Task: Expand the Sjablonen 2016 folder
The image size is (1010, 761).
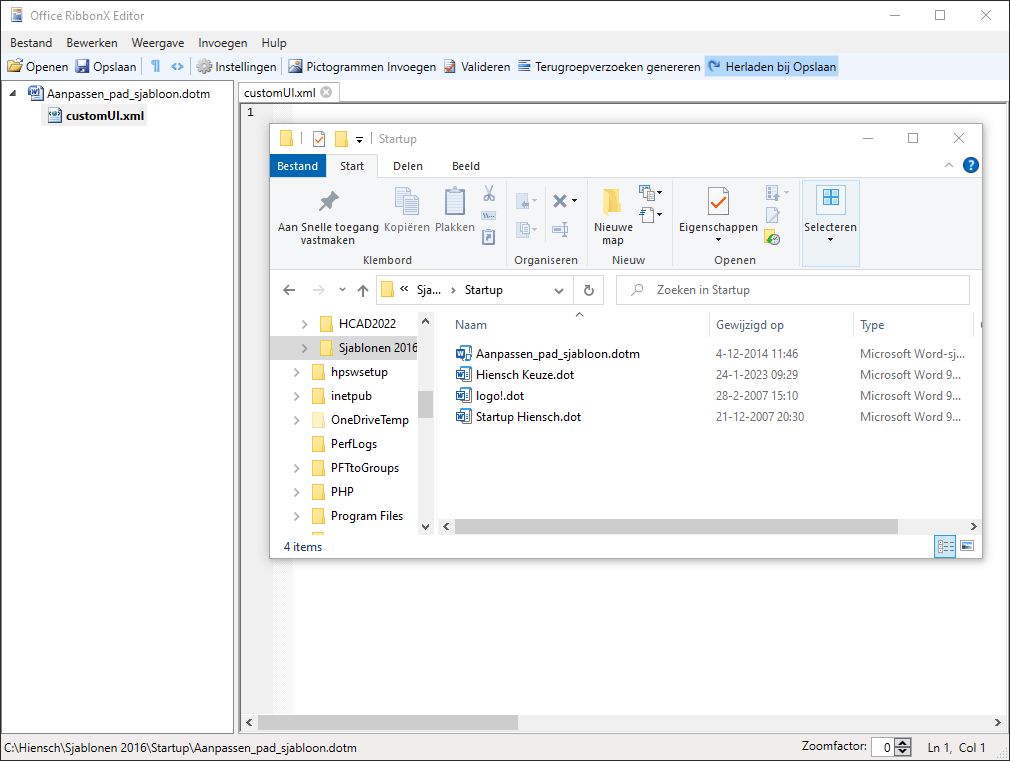Action: coord(304,348)
